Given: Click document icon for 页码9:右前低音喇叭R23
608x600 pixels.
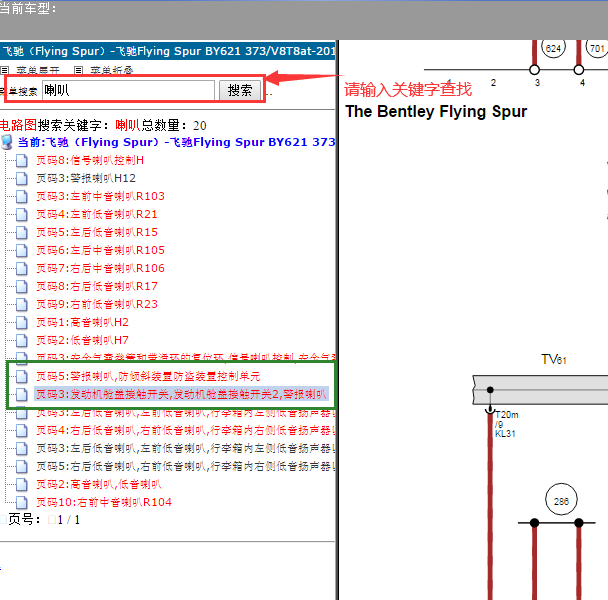Looking at the screenshot, I should (x=22, y=304).
